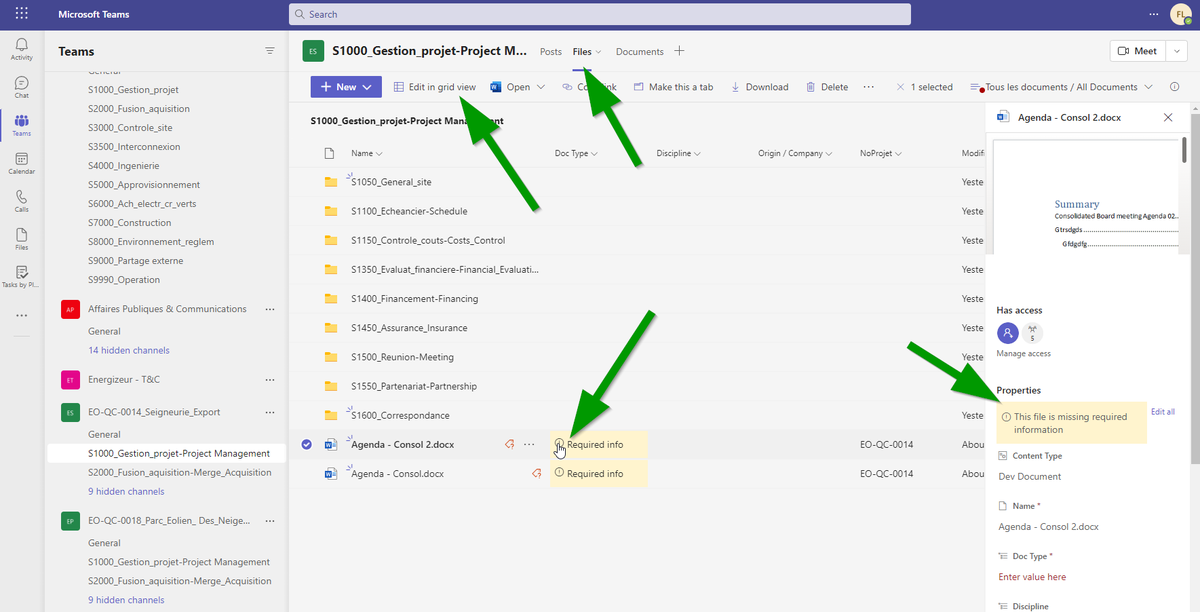Screen dimensions: 1200x612
Task: Open Tous les documents / All Documents view dropdown
Action: (1061, 87)
